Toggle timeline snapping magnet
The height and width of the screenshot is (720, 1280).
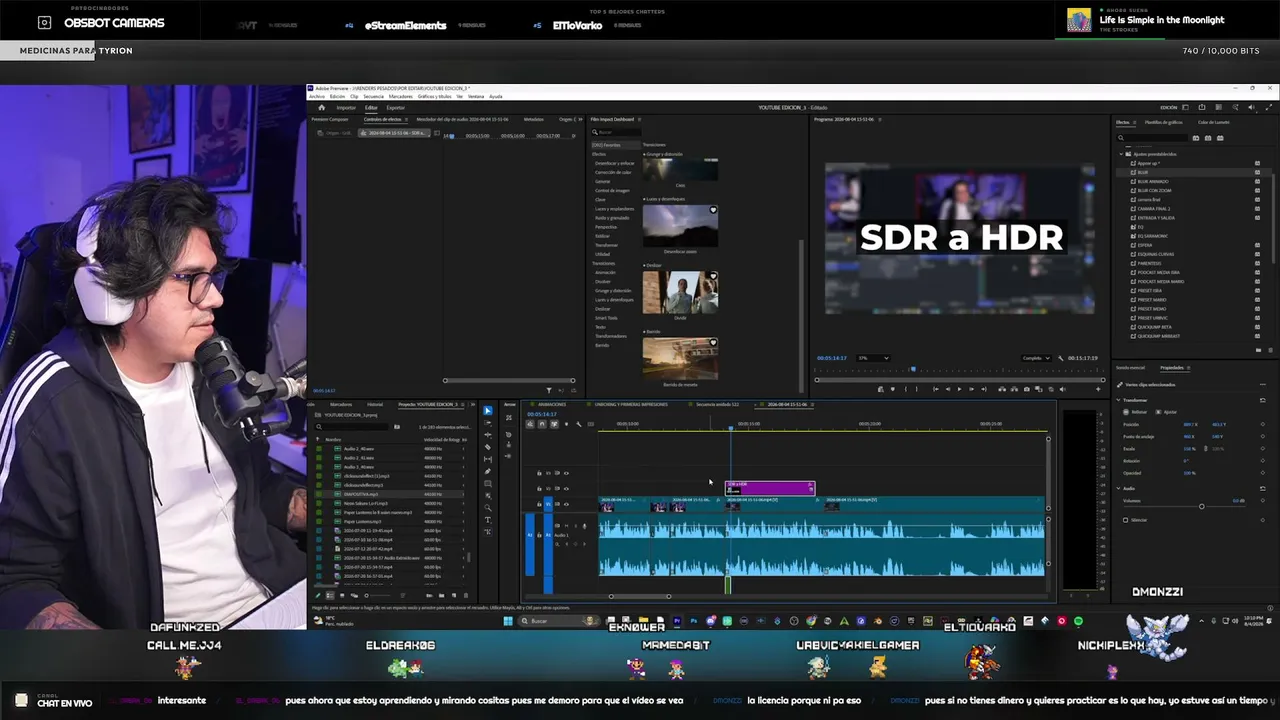pos(542,424)
